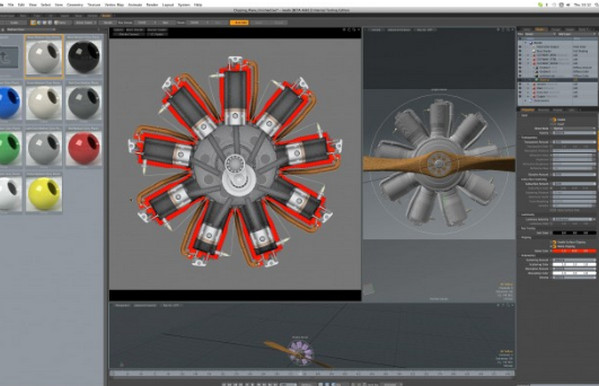
Task: Pick the black Exit Color swatch
Action: (x=574, y=233)
